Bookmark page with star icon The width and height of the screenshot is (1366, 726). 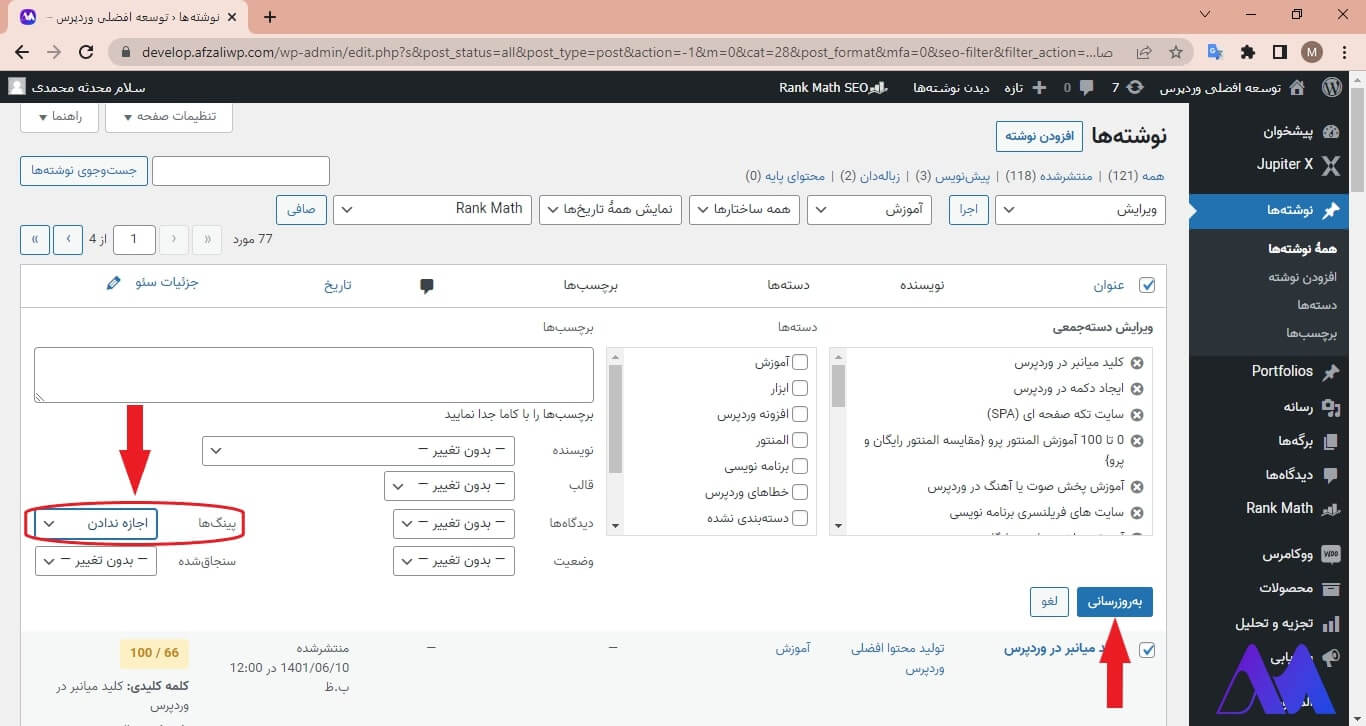point(1176,52)
